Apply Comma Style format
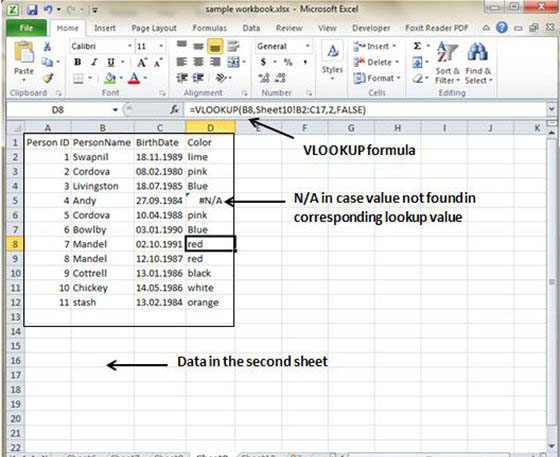 tap(305, 62)
